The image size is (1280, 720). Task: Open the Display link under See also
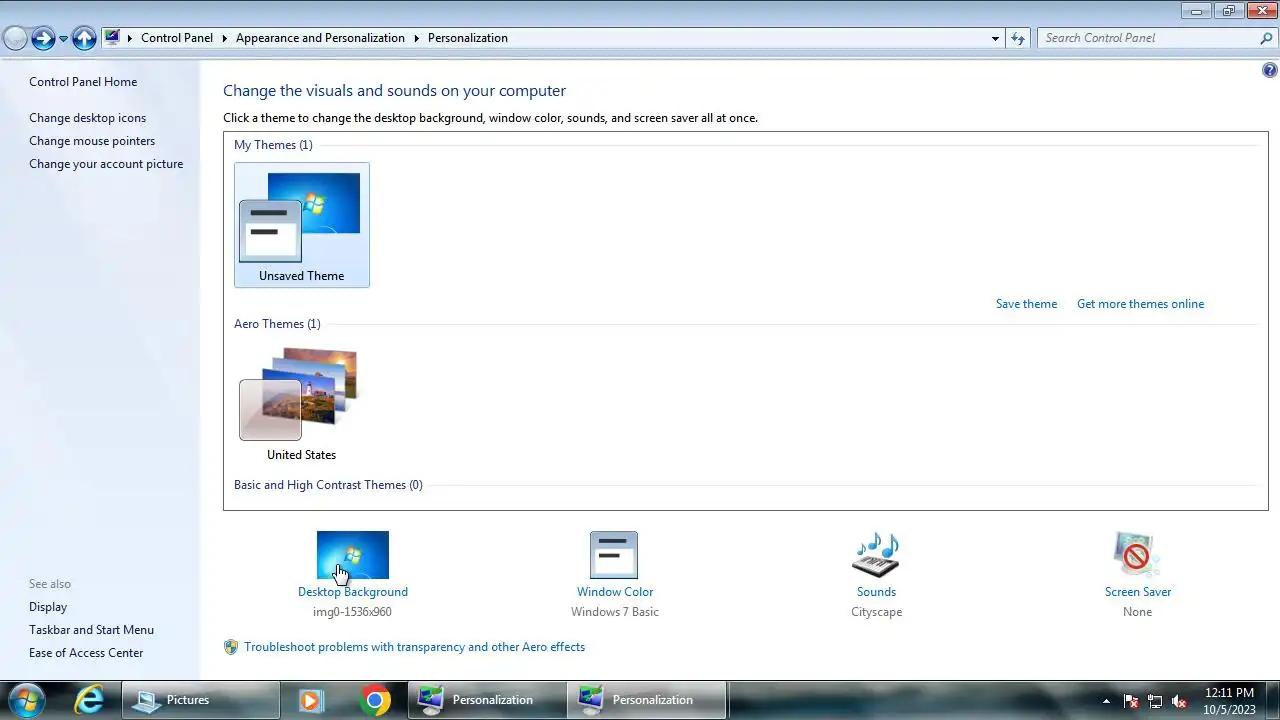[x=48, y=607]
